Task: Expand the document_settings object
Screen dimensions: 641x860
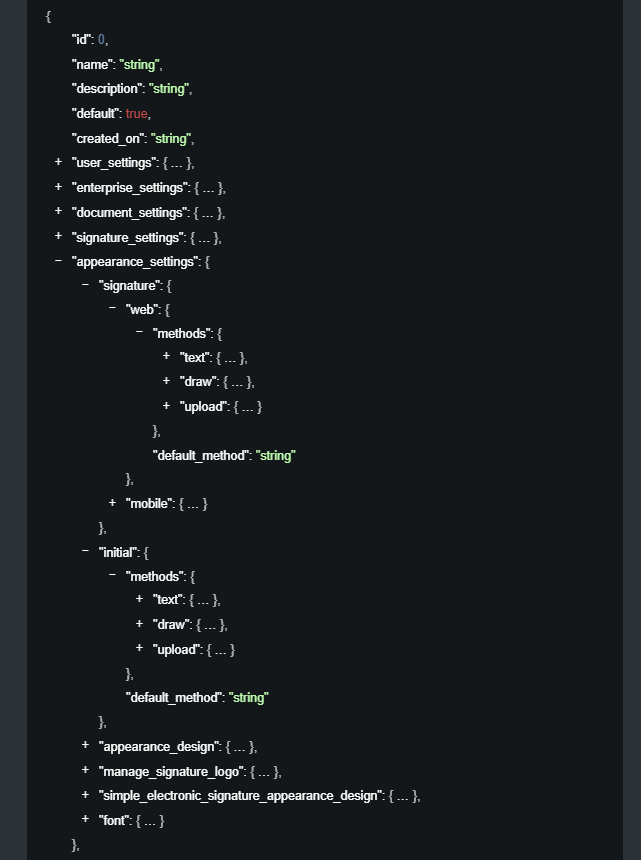Action: [58, 212]
